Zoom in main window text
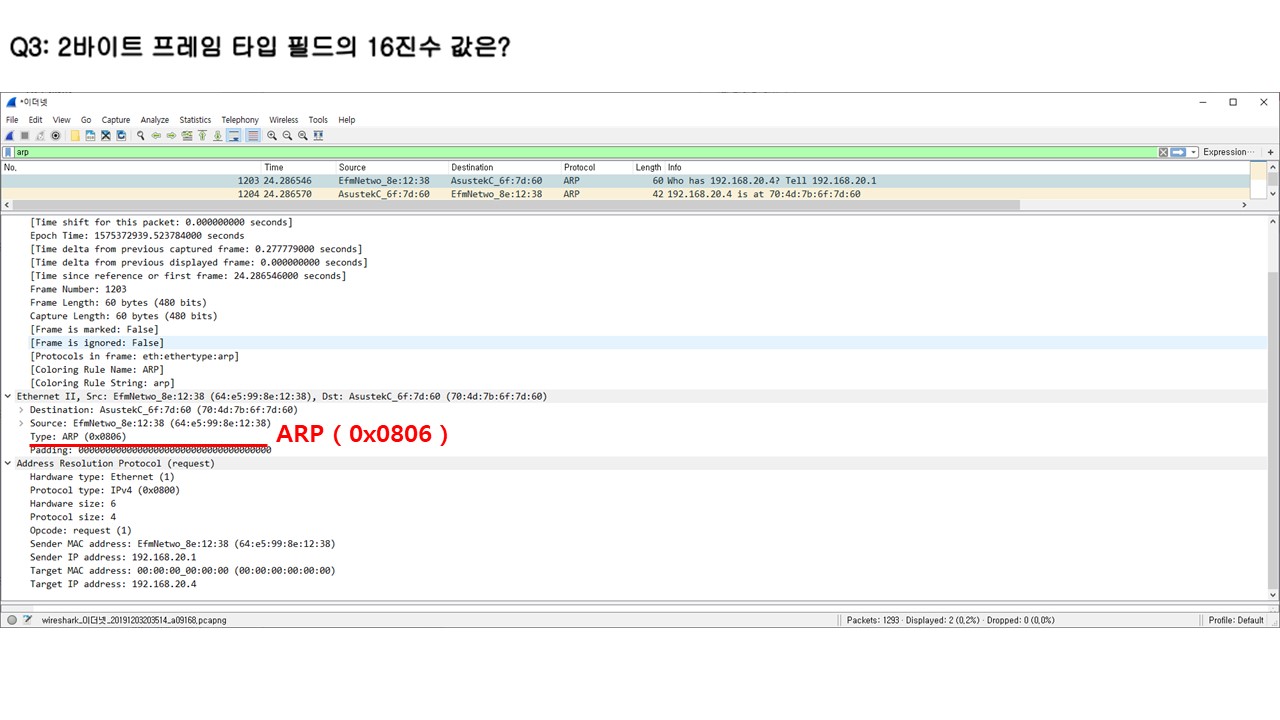This screenshot has height=720, width=1280. coord(272,135)
